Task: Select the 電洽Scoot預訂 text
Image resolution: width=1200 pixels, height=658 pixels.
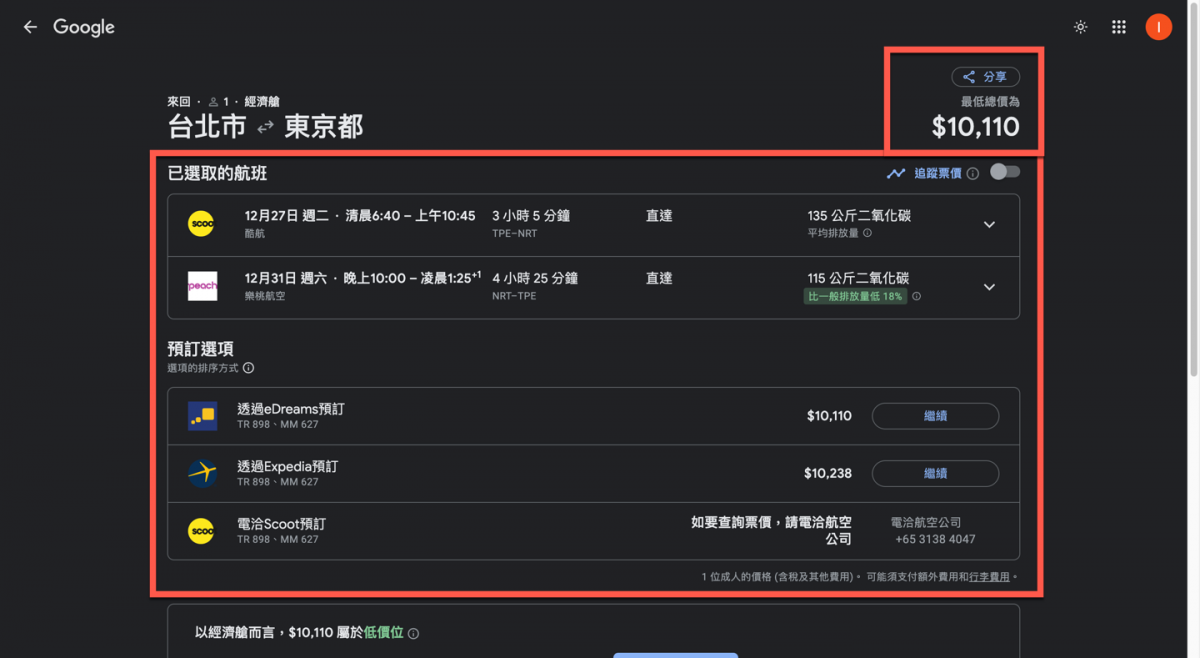Action: coord(281,524)
